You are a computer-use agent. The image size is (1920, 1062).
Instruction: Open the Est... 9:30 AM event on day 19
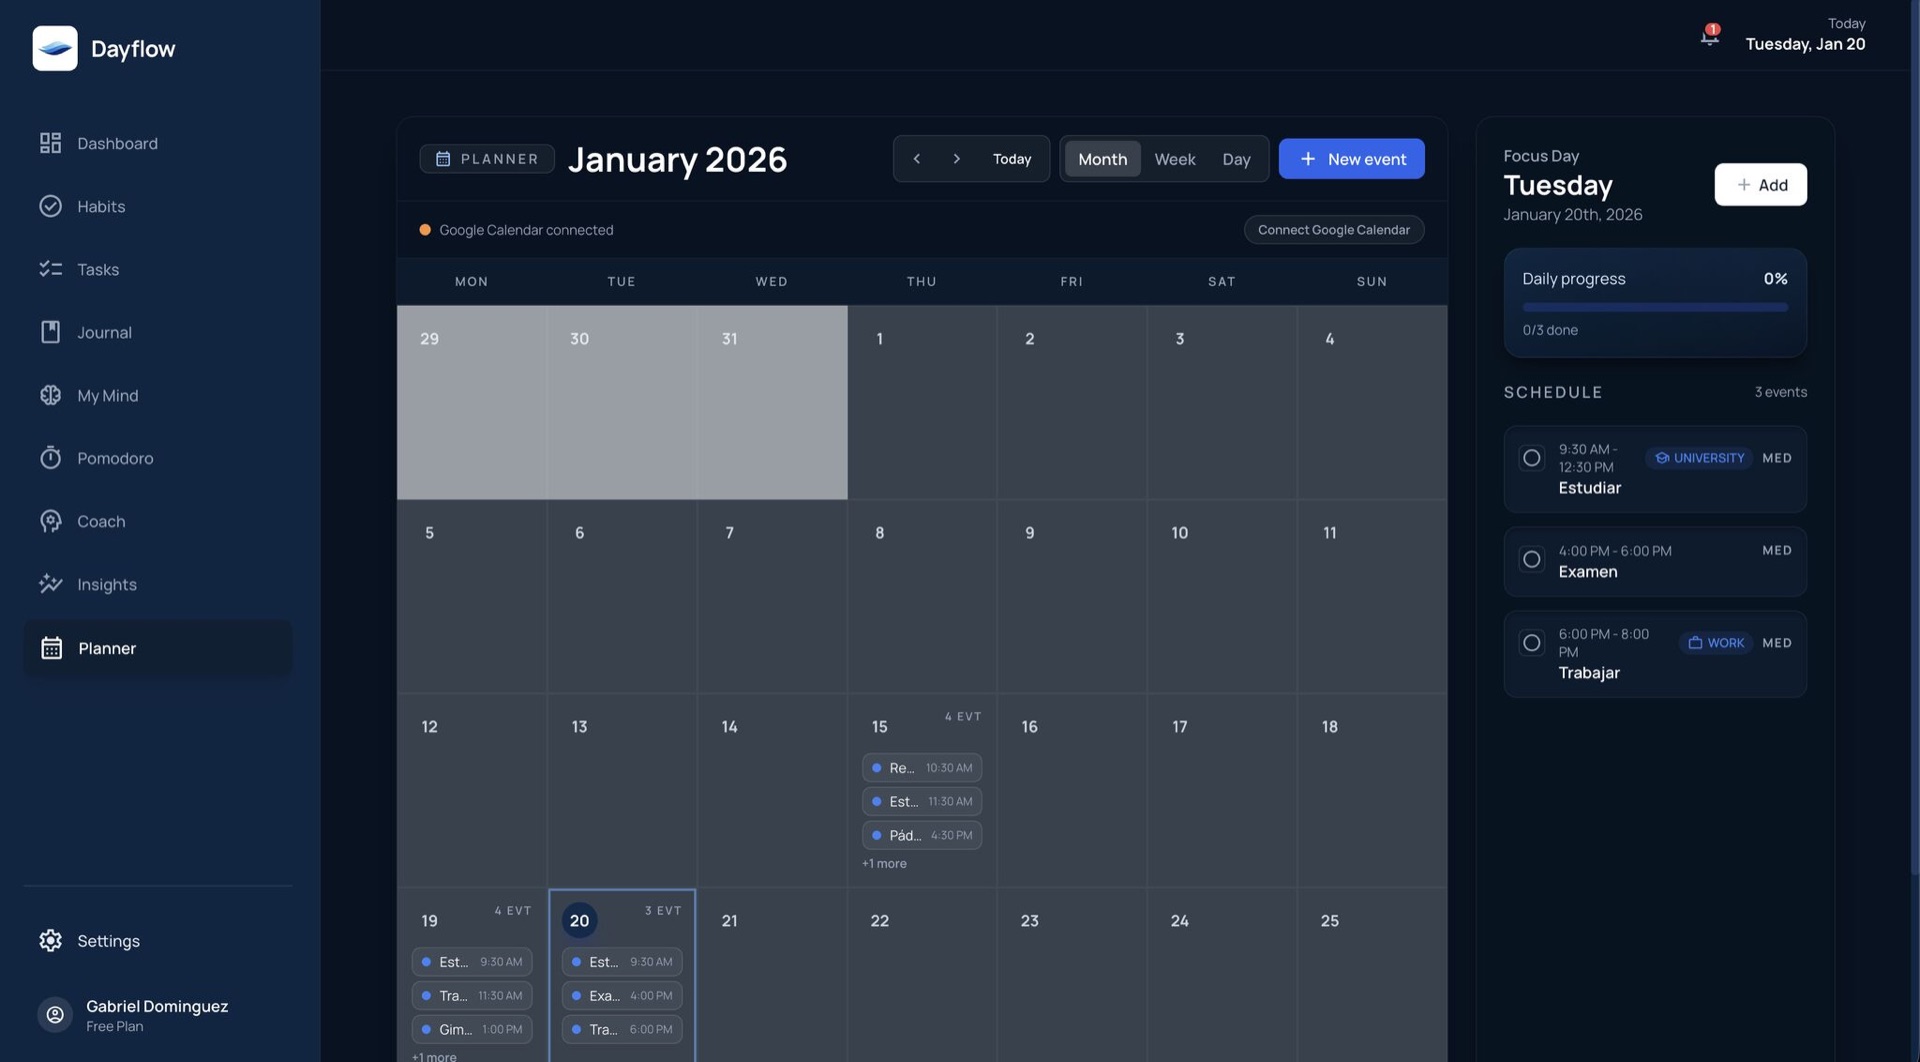pyautogui.click(x=472, y=962)
